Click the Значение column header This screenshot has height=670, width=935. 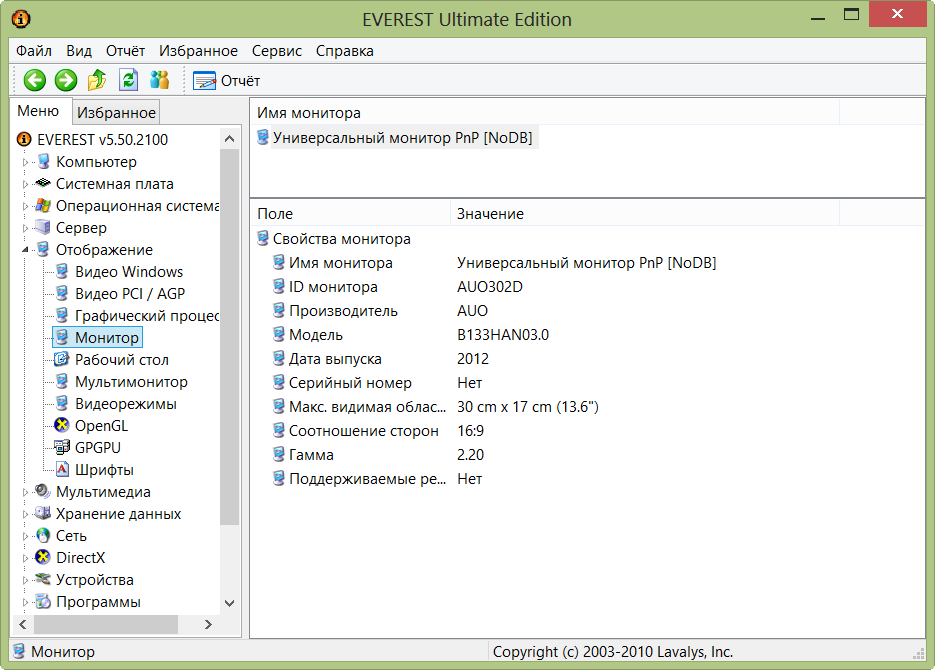pyautogui.click(x=490, y=214)
